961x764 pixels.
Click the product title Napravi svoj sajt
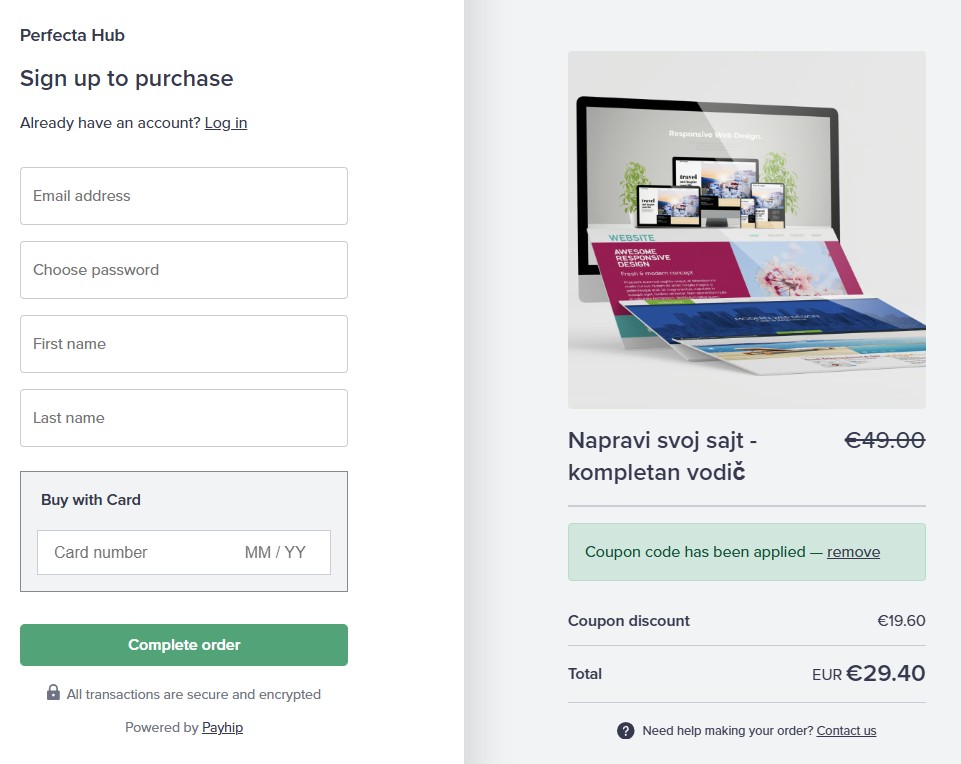coord(661,456)
